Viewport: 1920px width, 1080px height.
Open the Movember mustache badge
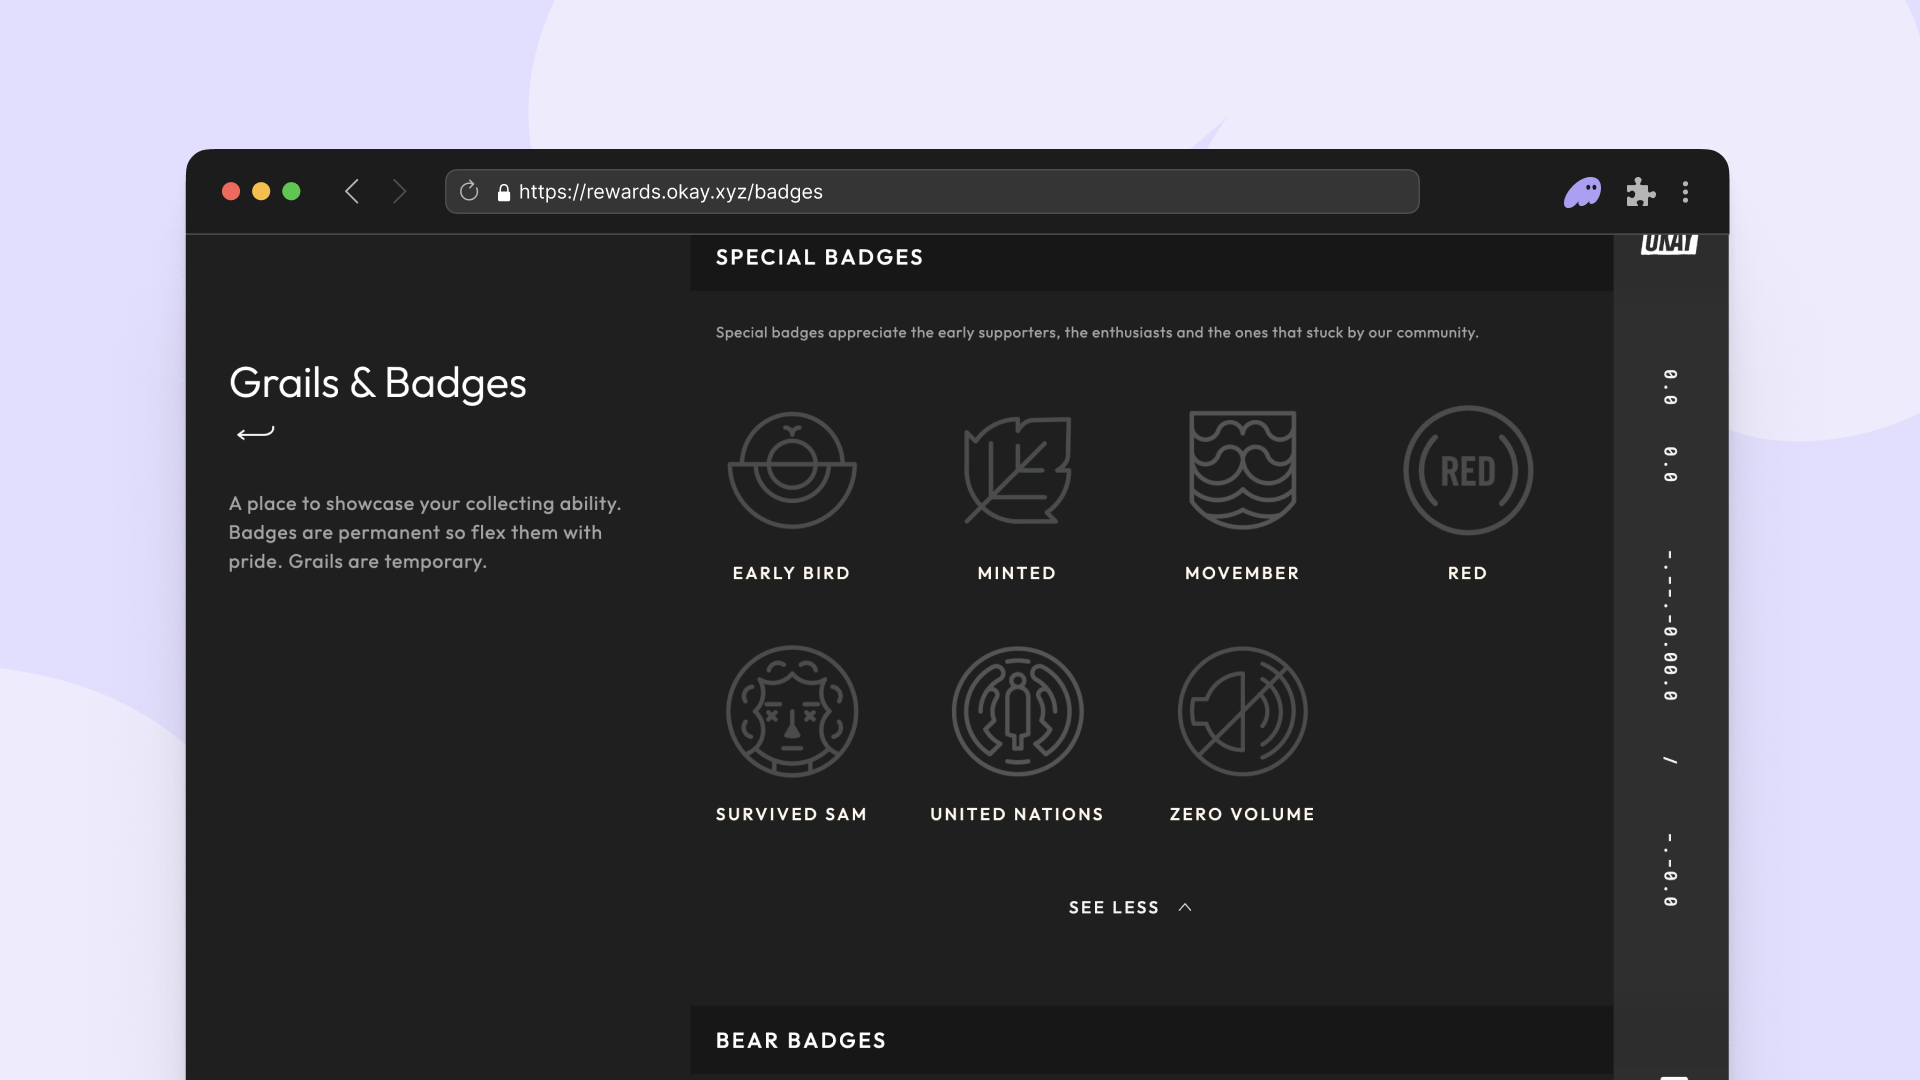(x=1242, y=470)
